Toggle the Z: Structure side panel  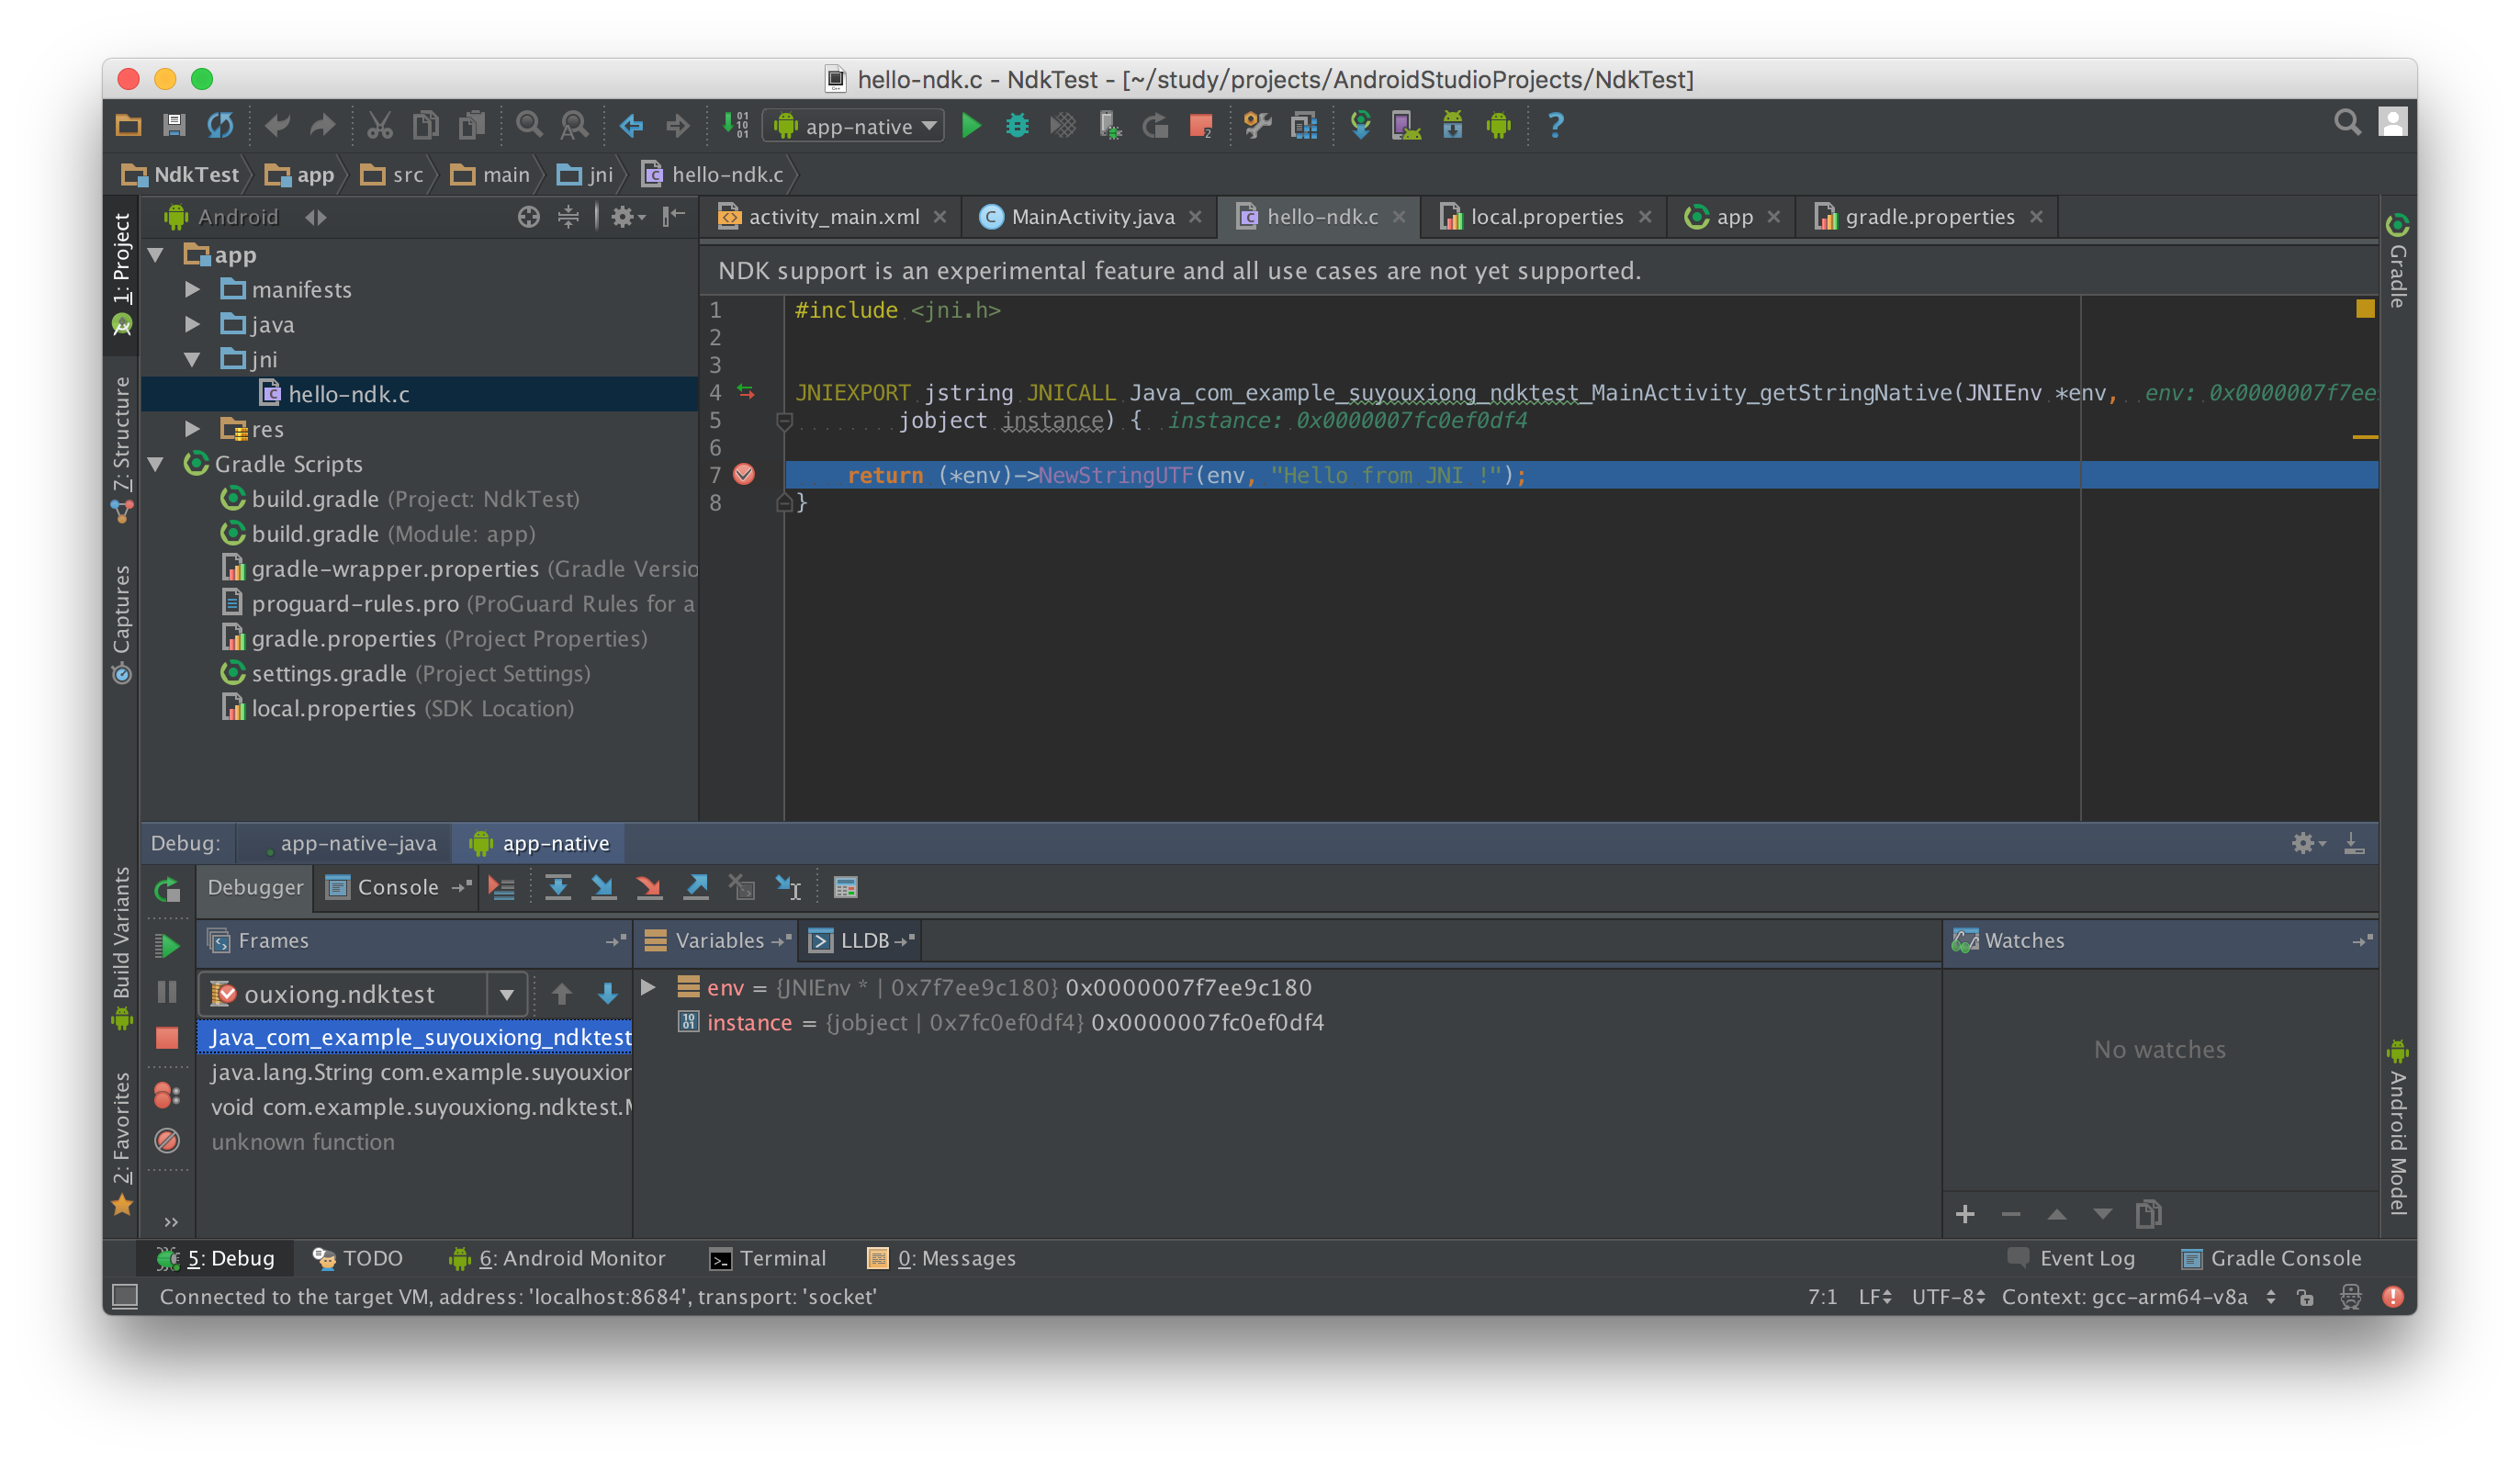pyautogui.click(x=121, y=449)
